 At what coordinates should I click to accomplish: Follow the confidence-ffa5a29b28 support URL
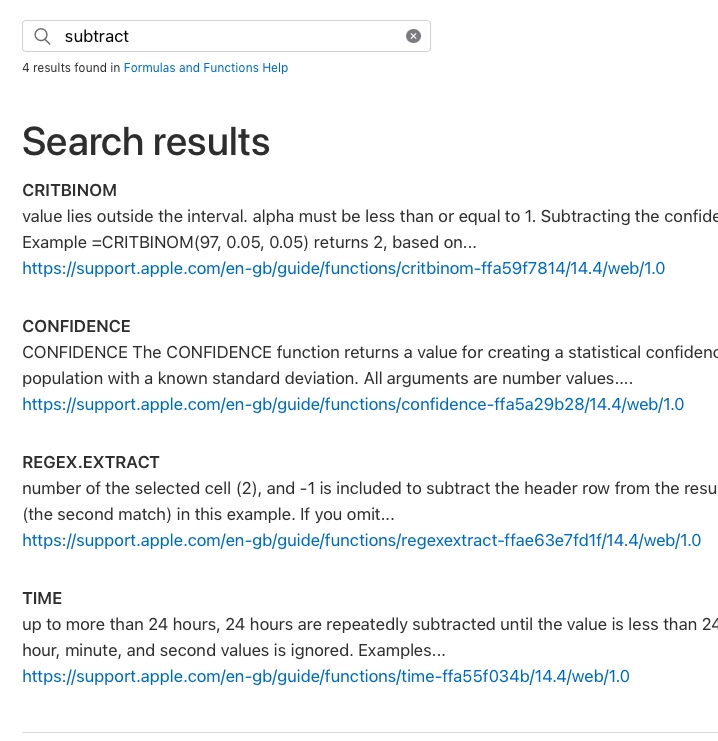click(353, 404)
